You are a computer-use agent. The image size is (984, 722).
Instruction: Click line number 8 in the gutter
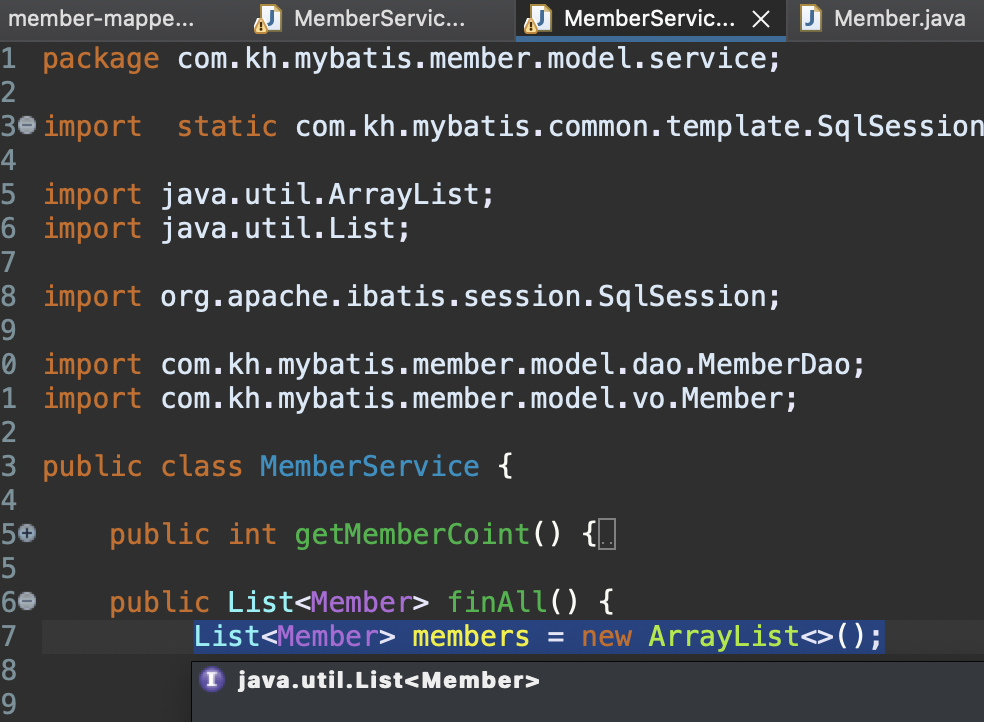coord(9,296)
